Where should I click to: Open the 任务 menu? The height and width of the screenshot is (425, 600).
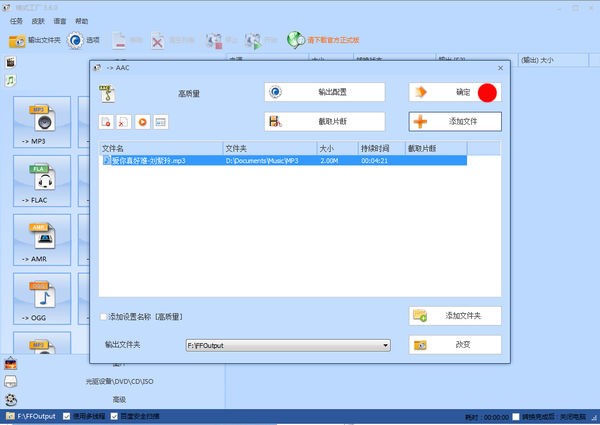16,21
